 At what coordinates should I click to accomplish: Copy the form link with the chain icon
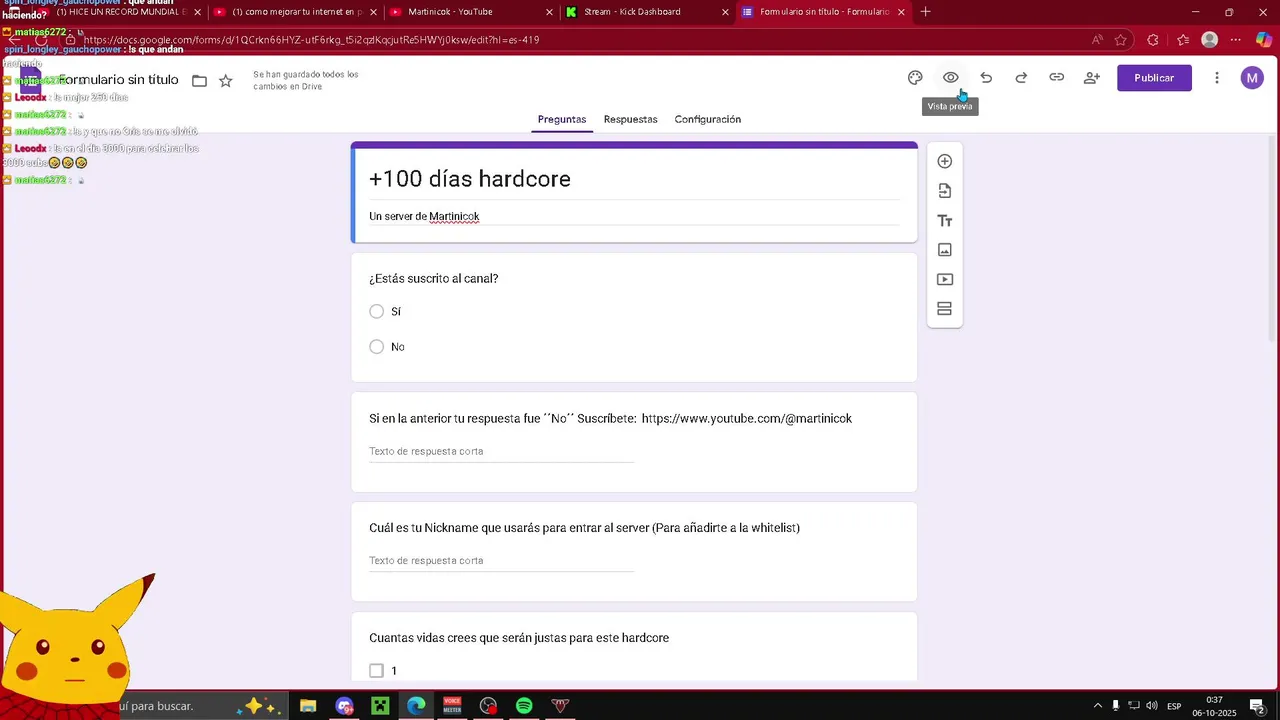pyautogui.click(x=1057, y=78)
